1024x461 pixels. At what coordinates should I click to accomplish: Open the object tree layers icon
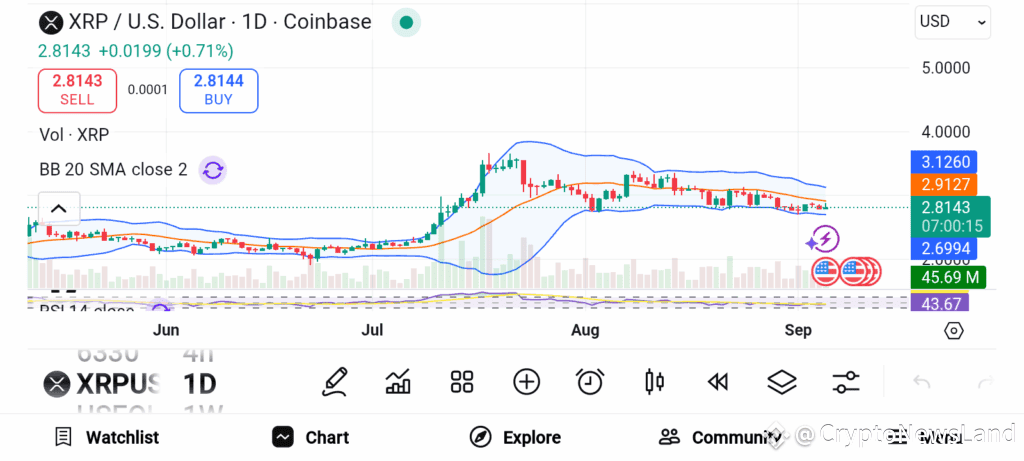(x=782, y=382)
